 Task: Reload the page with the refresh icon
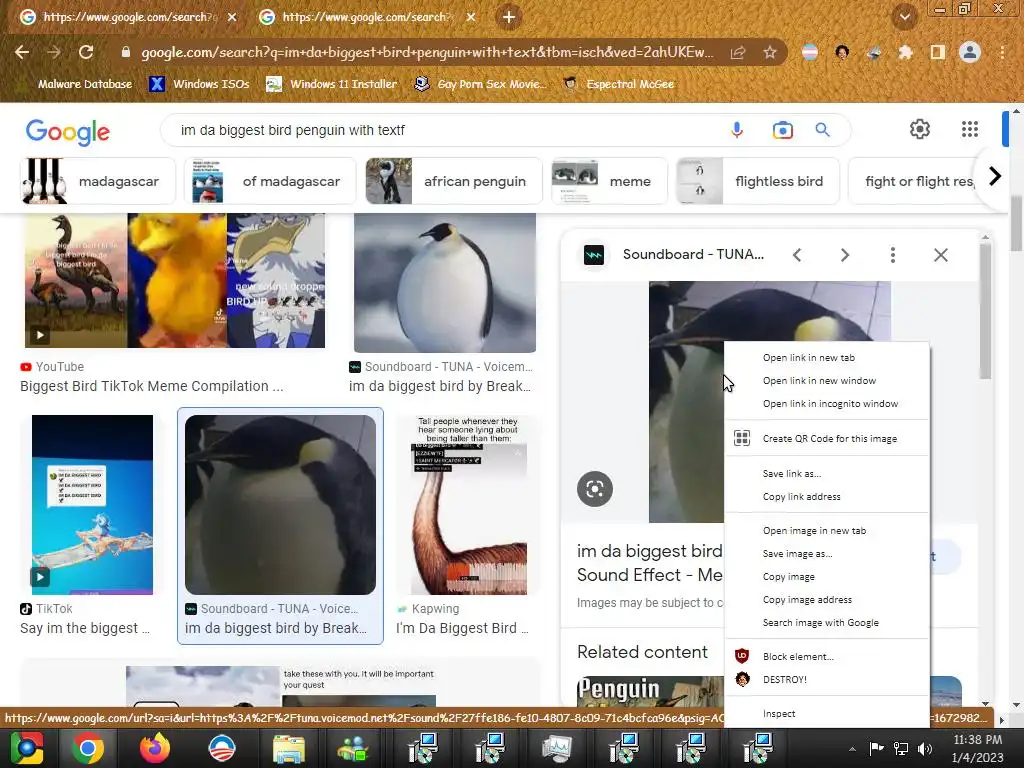(x=86, y=52)
